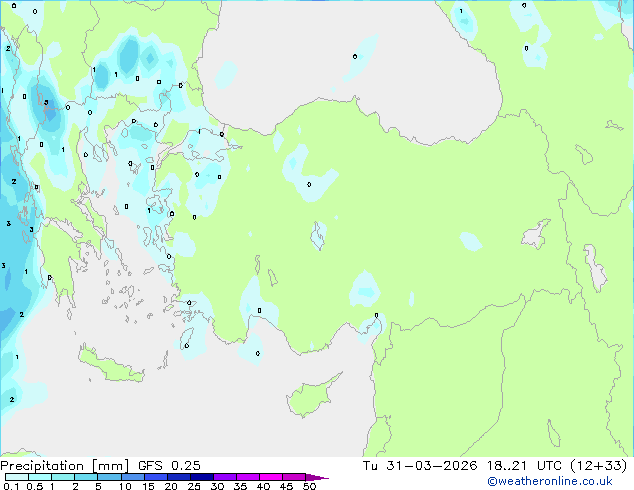Click the 0.1–0.5 mm legend color swatch
The image size is (634, 490).
coord(17,477)
